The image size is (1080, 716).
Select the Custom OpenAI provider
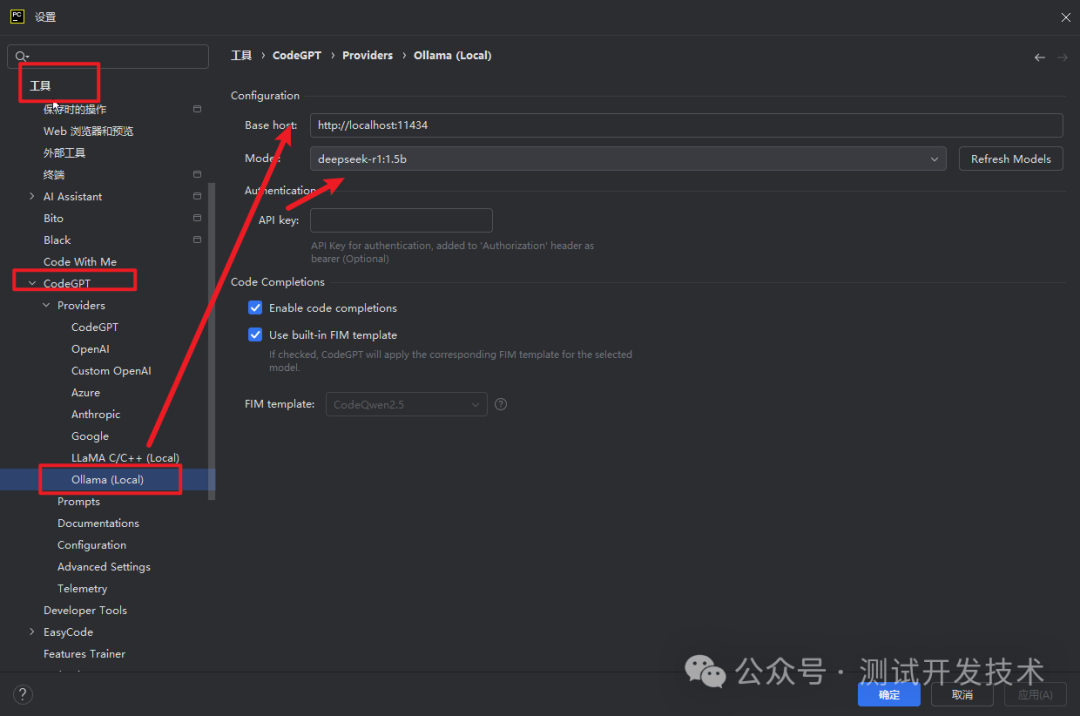[111, 370]
